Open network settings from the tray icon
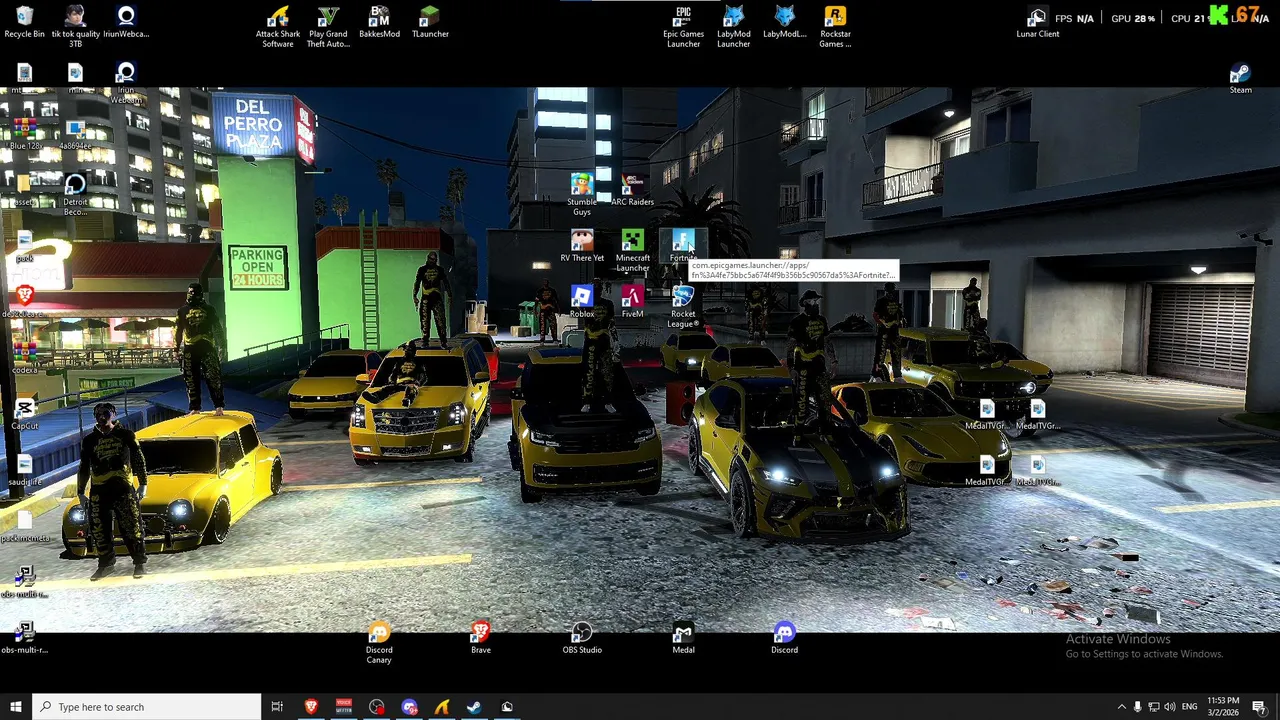This screenshot has height=720, width=1280. tap(1154, 707)
